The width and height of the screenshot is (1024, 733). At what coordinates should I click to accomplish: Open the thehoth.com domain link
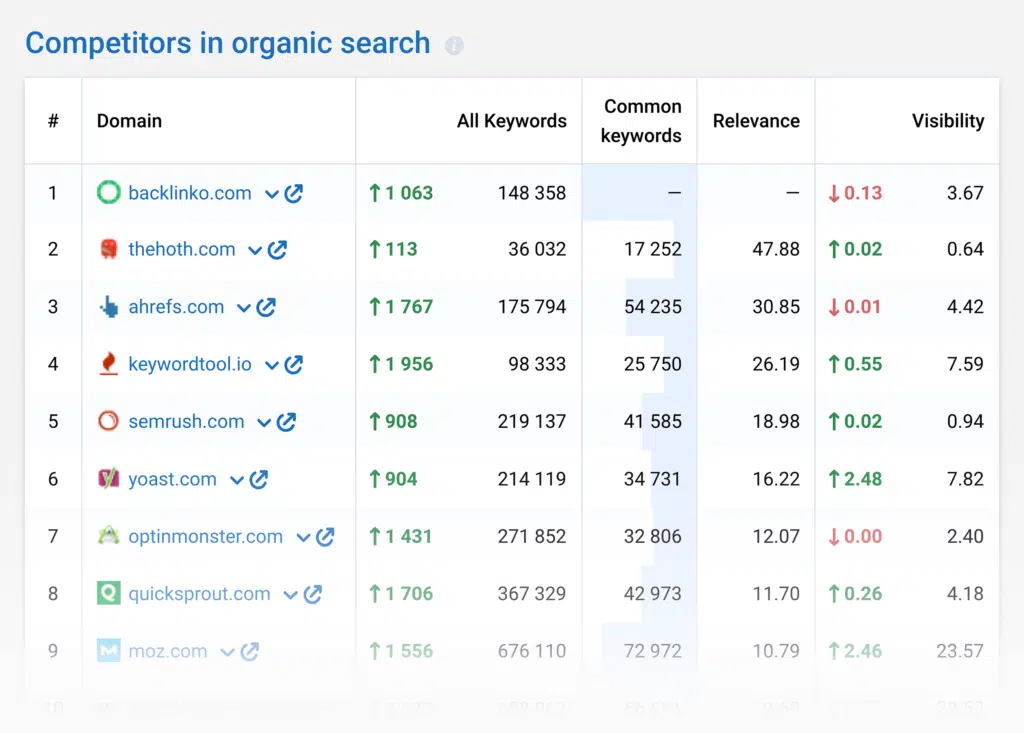[x=181, y=250]
